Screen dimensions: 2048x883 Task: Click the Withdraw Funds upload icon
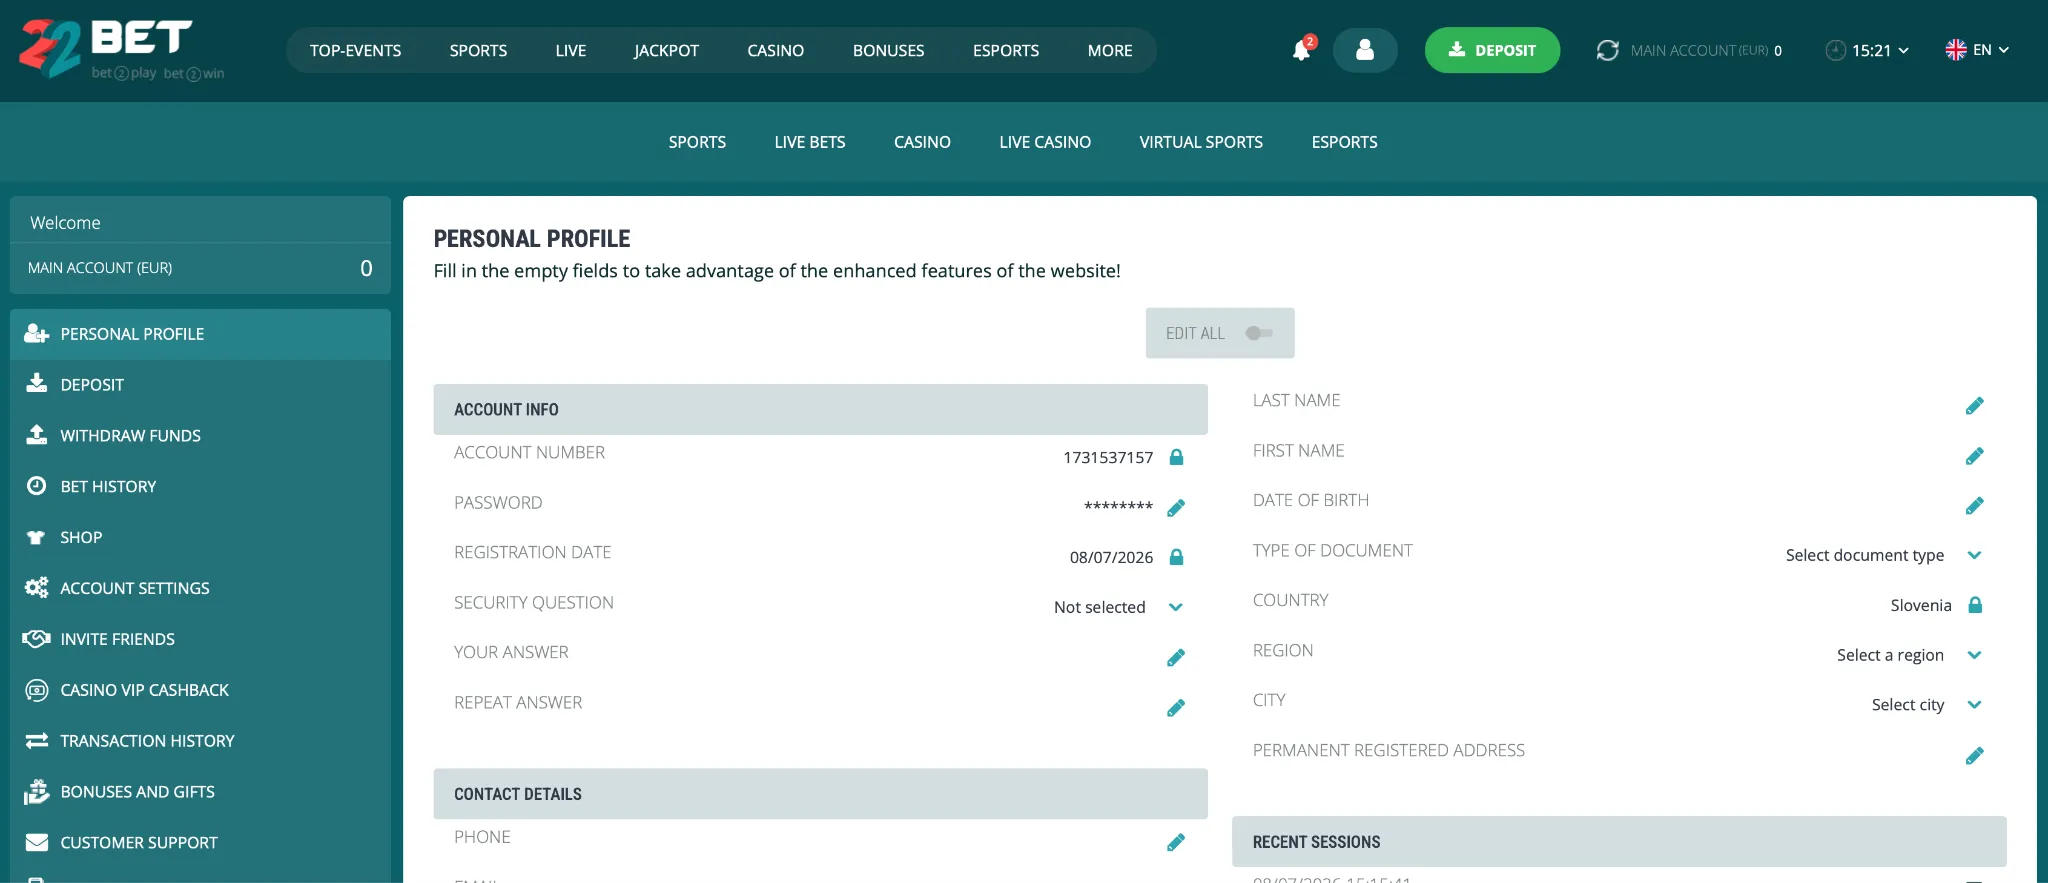(x=36, y=434)
